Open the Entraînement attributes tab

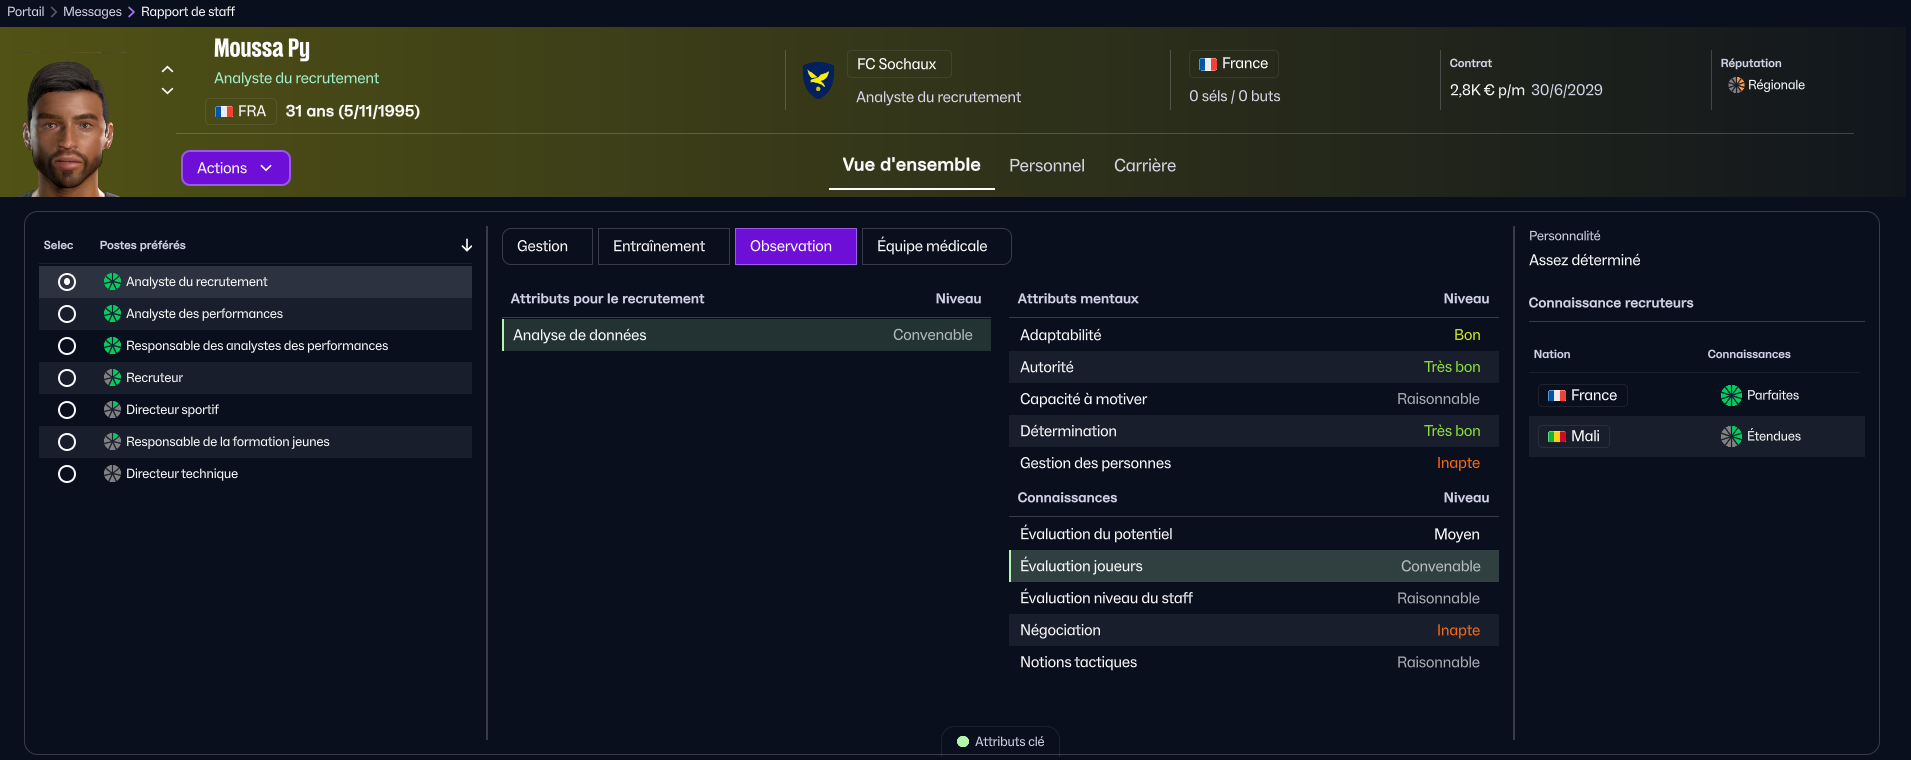coord(658,247)
